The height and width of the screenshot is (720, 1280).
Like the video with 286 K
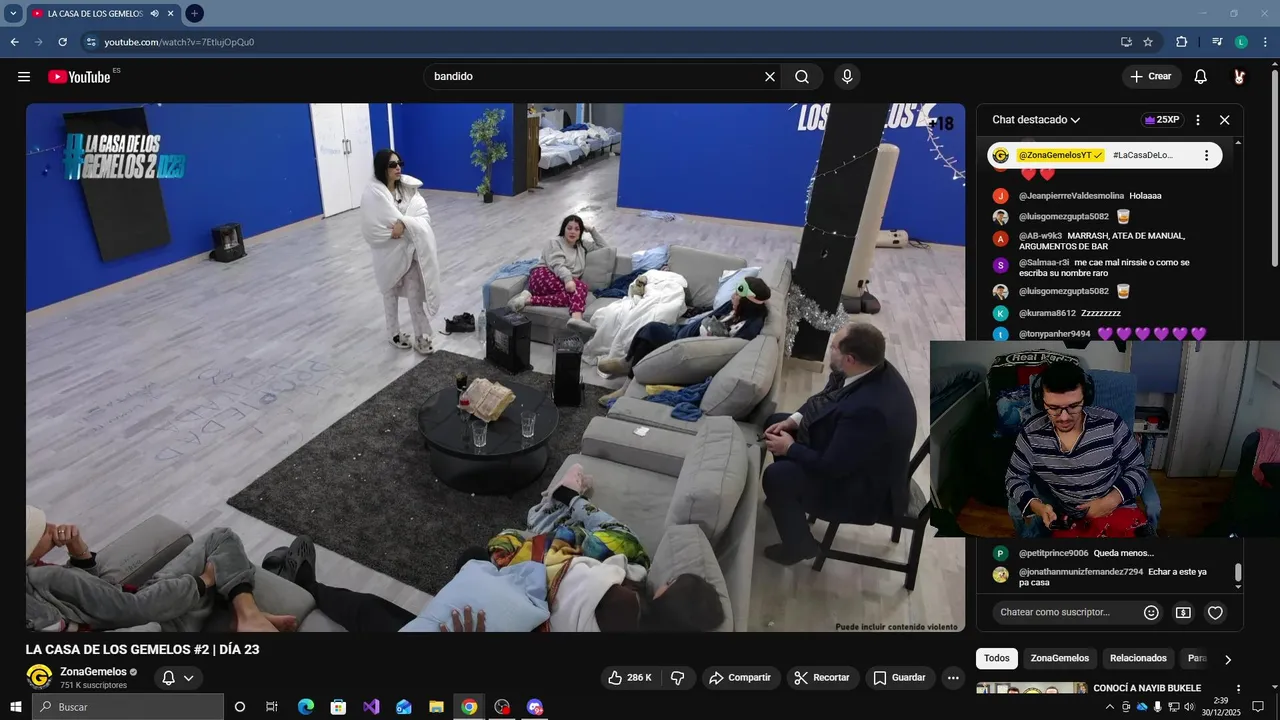[x=630, y=677]
